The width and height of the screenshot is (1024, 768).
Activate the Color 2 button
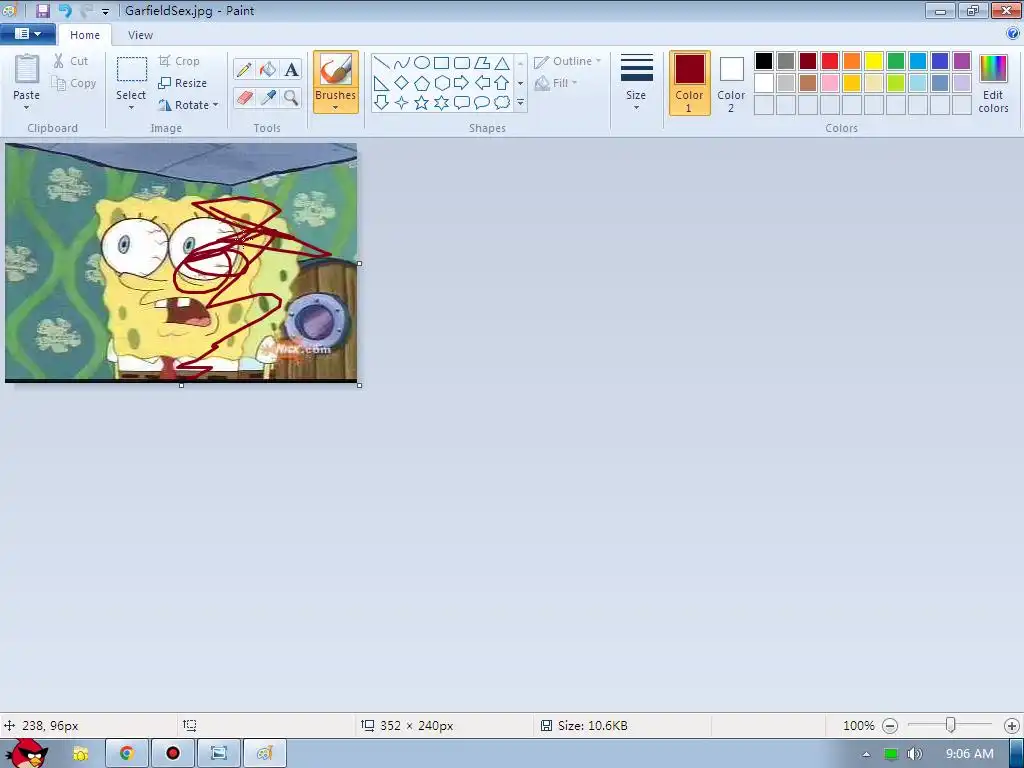731,83
